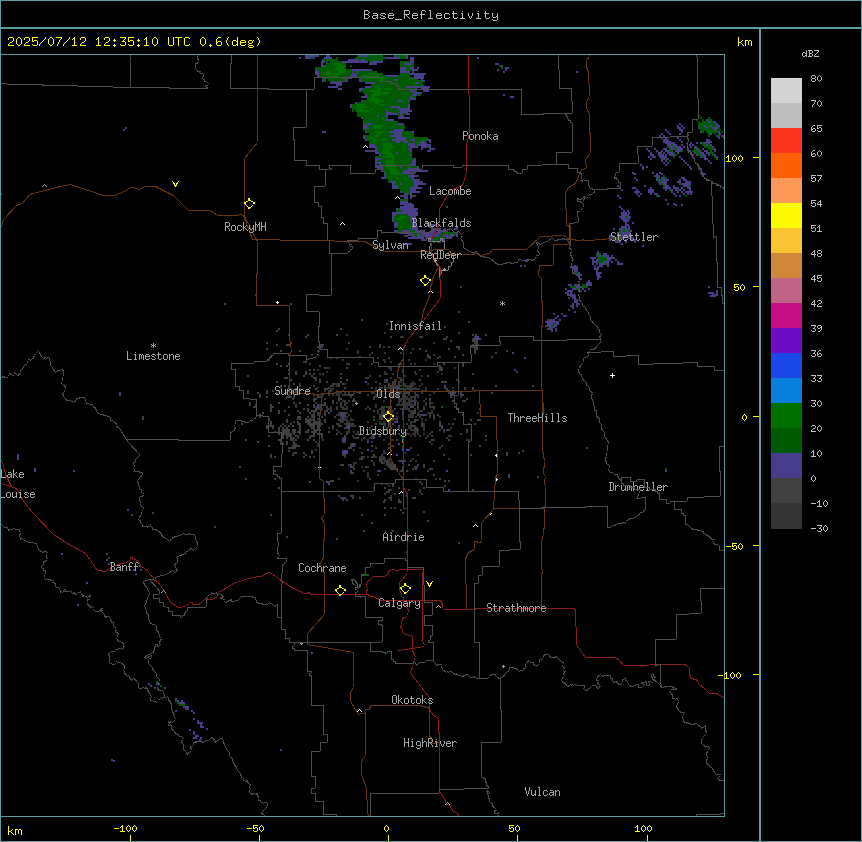The height and width of the screenshot is (842, 862).
Task: Select the 36 dBZ blue color swatch
Action: pyautogui.click(x=786, y=365)
